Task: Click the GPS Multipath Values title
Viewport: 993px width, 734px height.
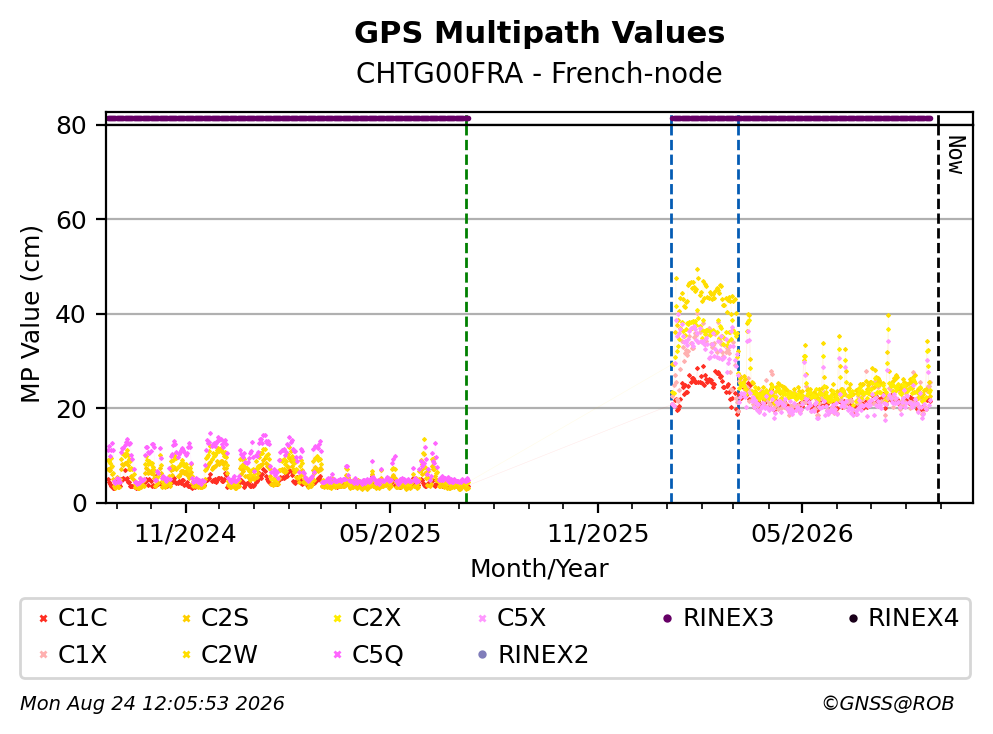Action: click(539, 32)
